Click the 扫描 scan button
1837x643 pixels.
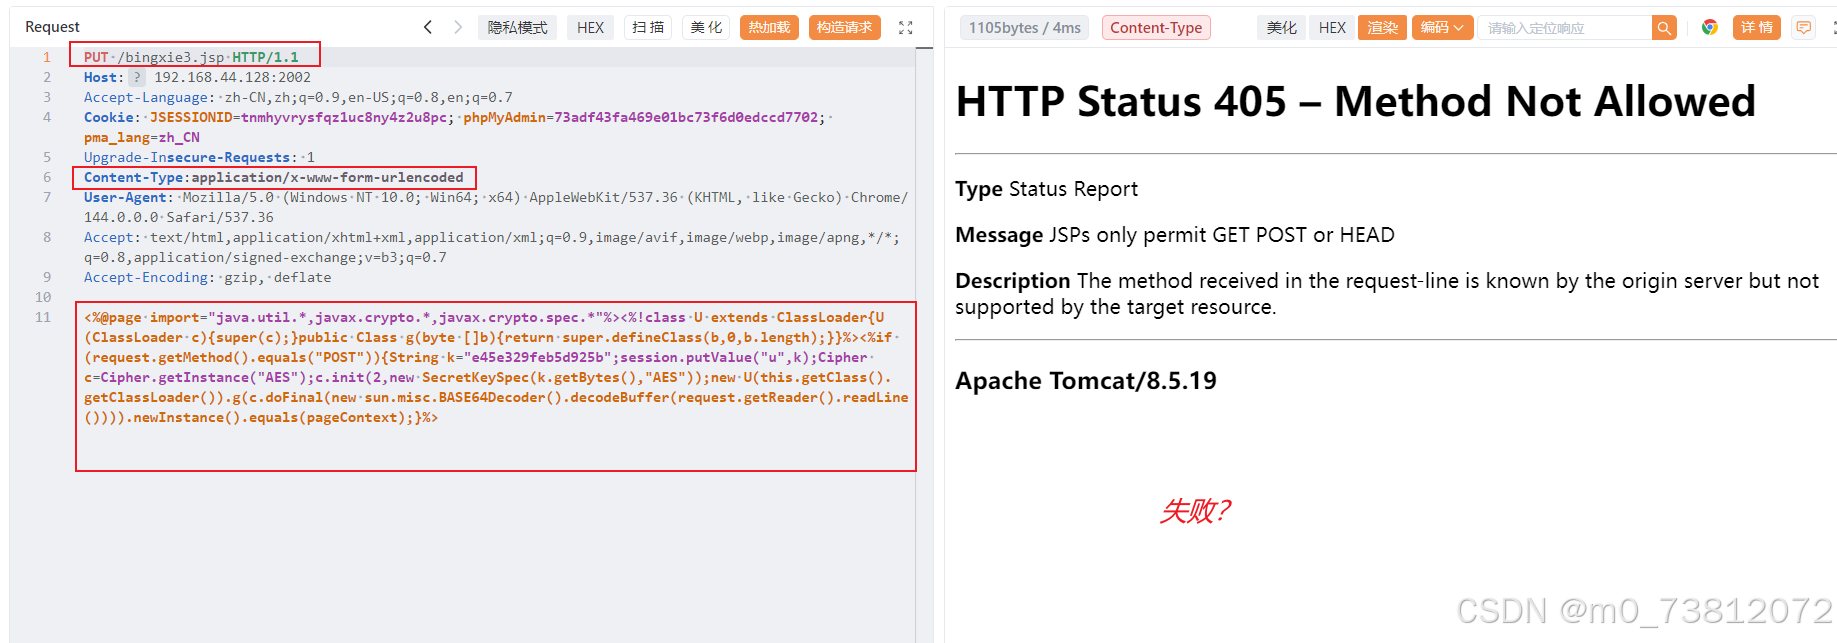click(x=648, y=27)
